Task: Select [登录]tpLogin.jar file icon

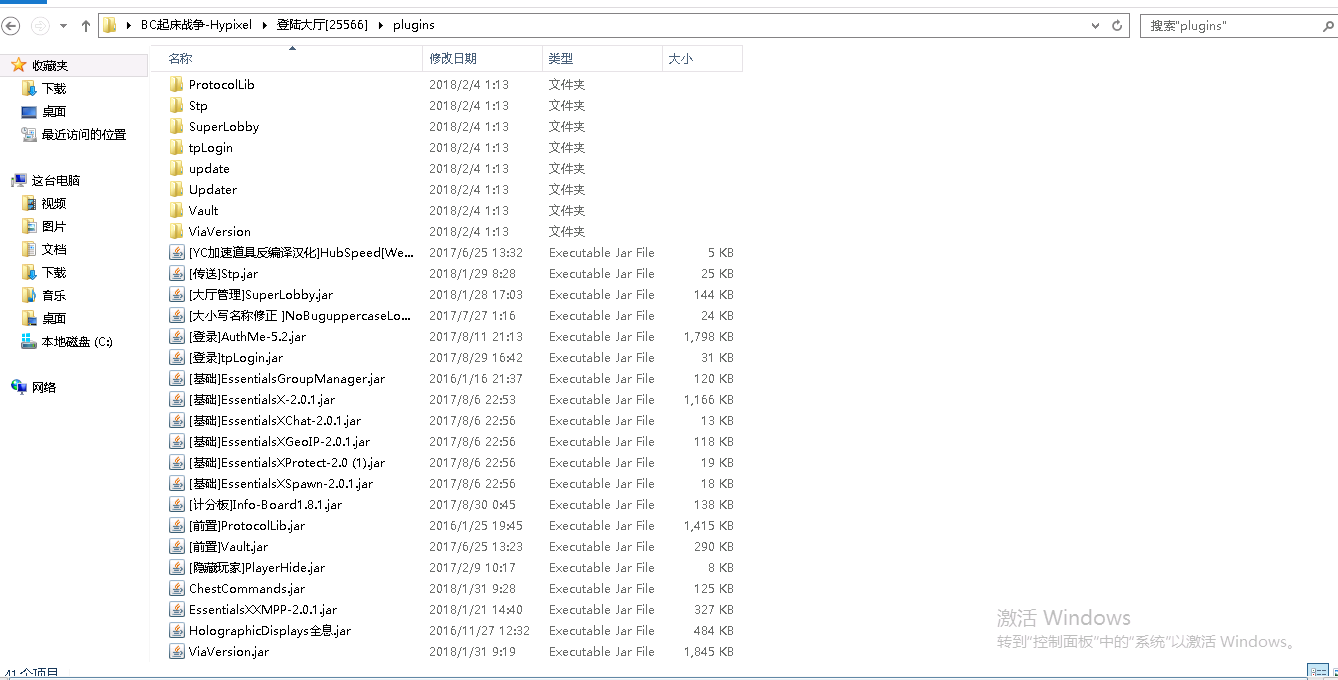Action: click(x=177, y=357)
